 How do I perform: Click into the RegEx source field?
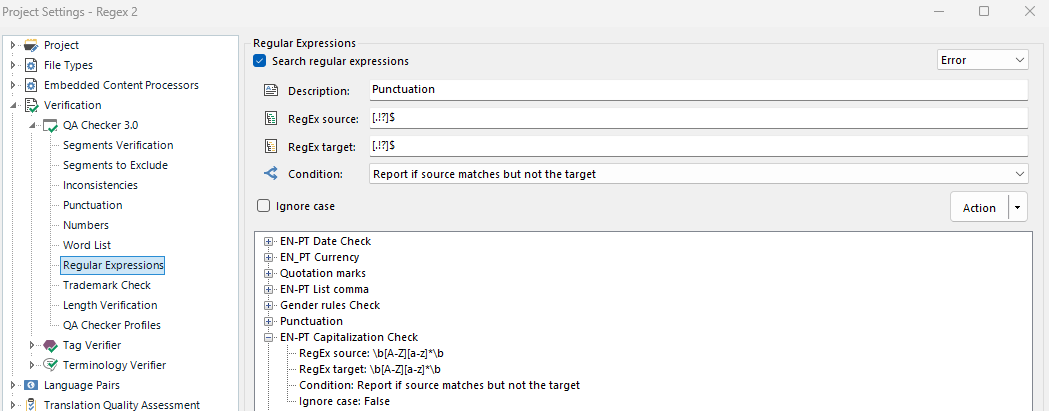tap(698, 118)
